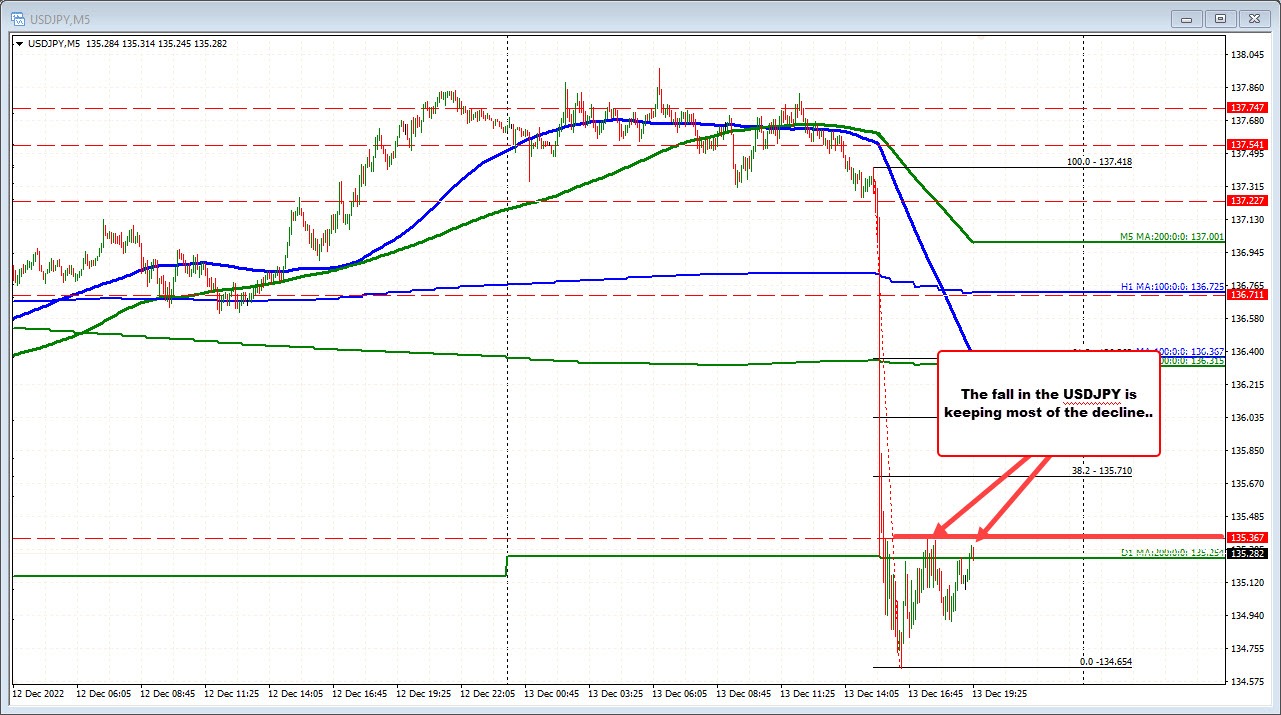Image resolution: width=1281 pixels, height=715 pixels.
Task: Click the 135.120 price scale value
Action: tap(1246, 583)
